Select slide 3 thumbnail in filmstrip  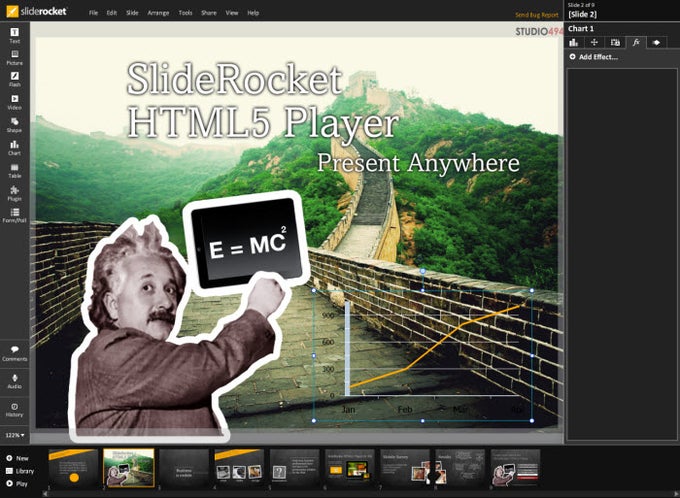(184, 469)
